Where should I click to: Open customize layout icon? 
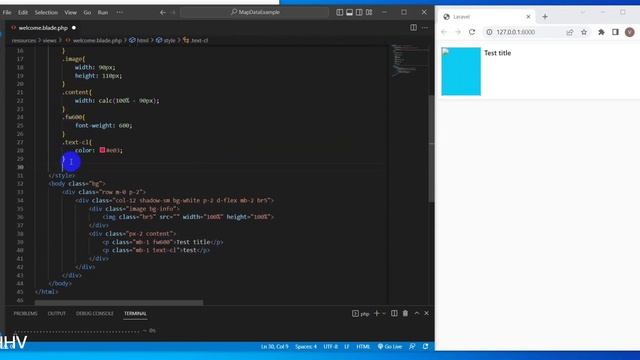point(369,12)
